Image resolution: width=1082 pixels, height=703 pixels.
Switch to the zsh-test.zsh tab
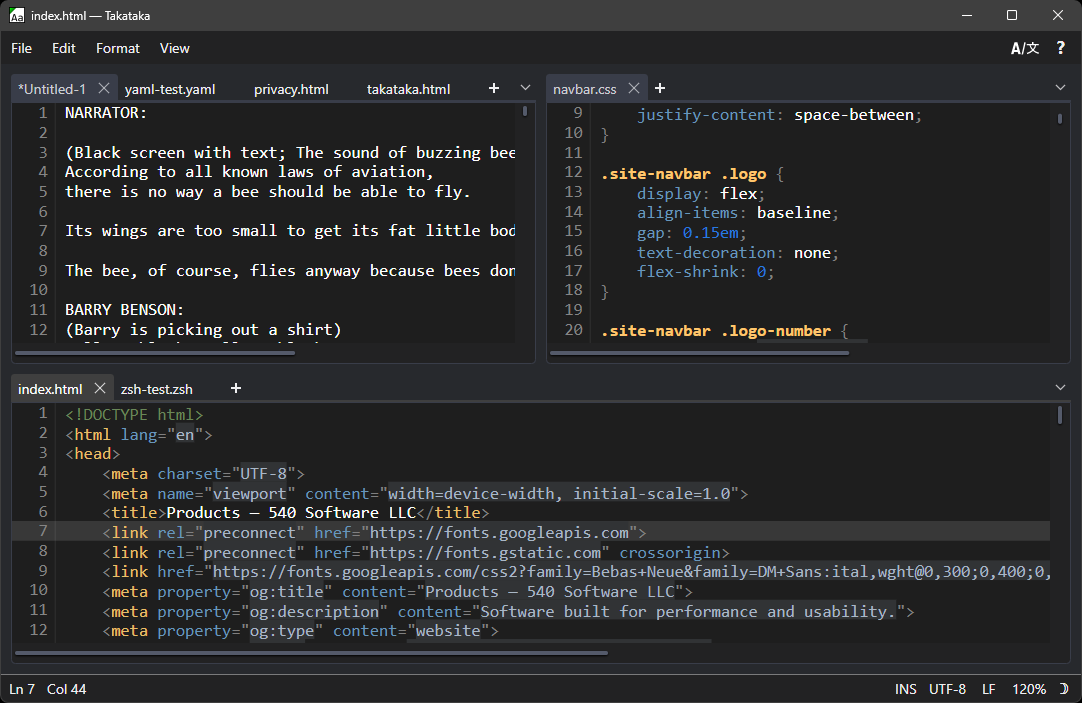[157, 389]
